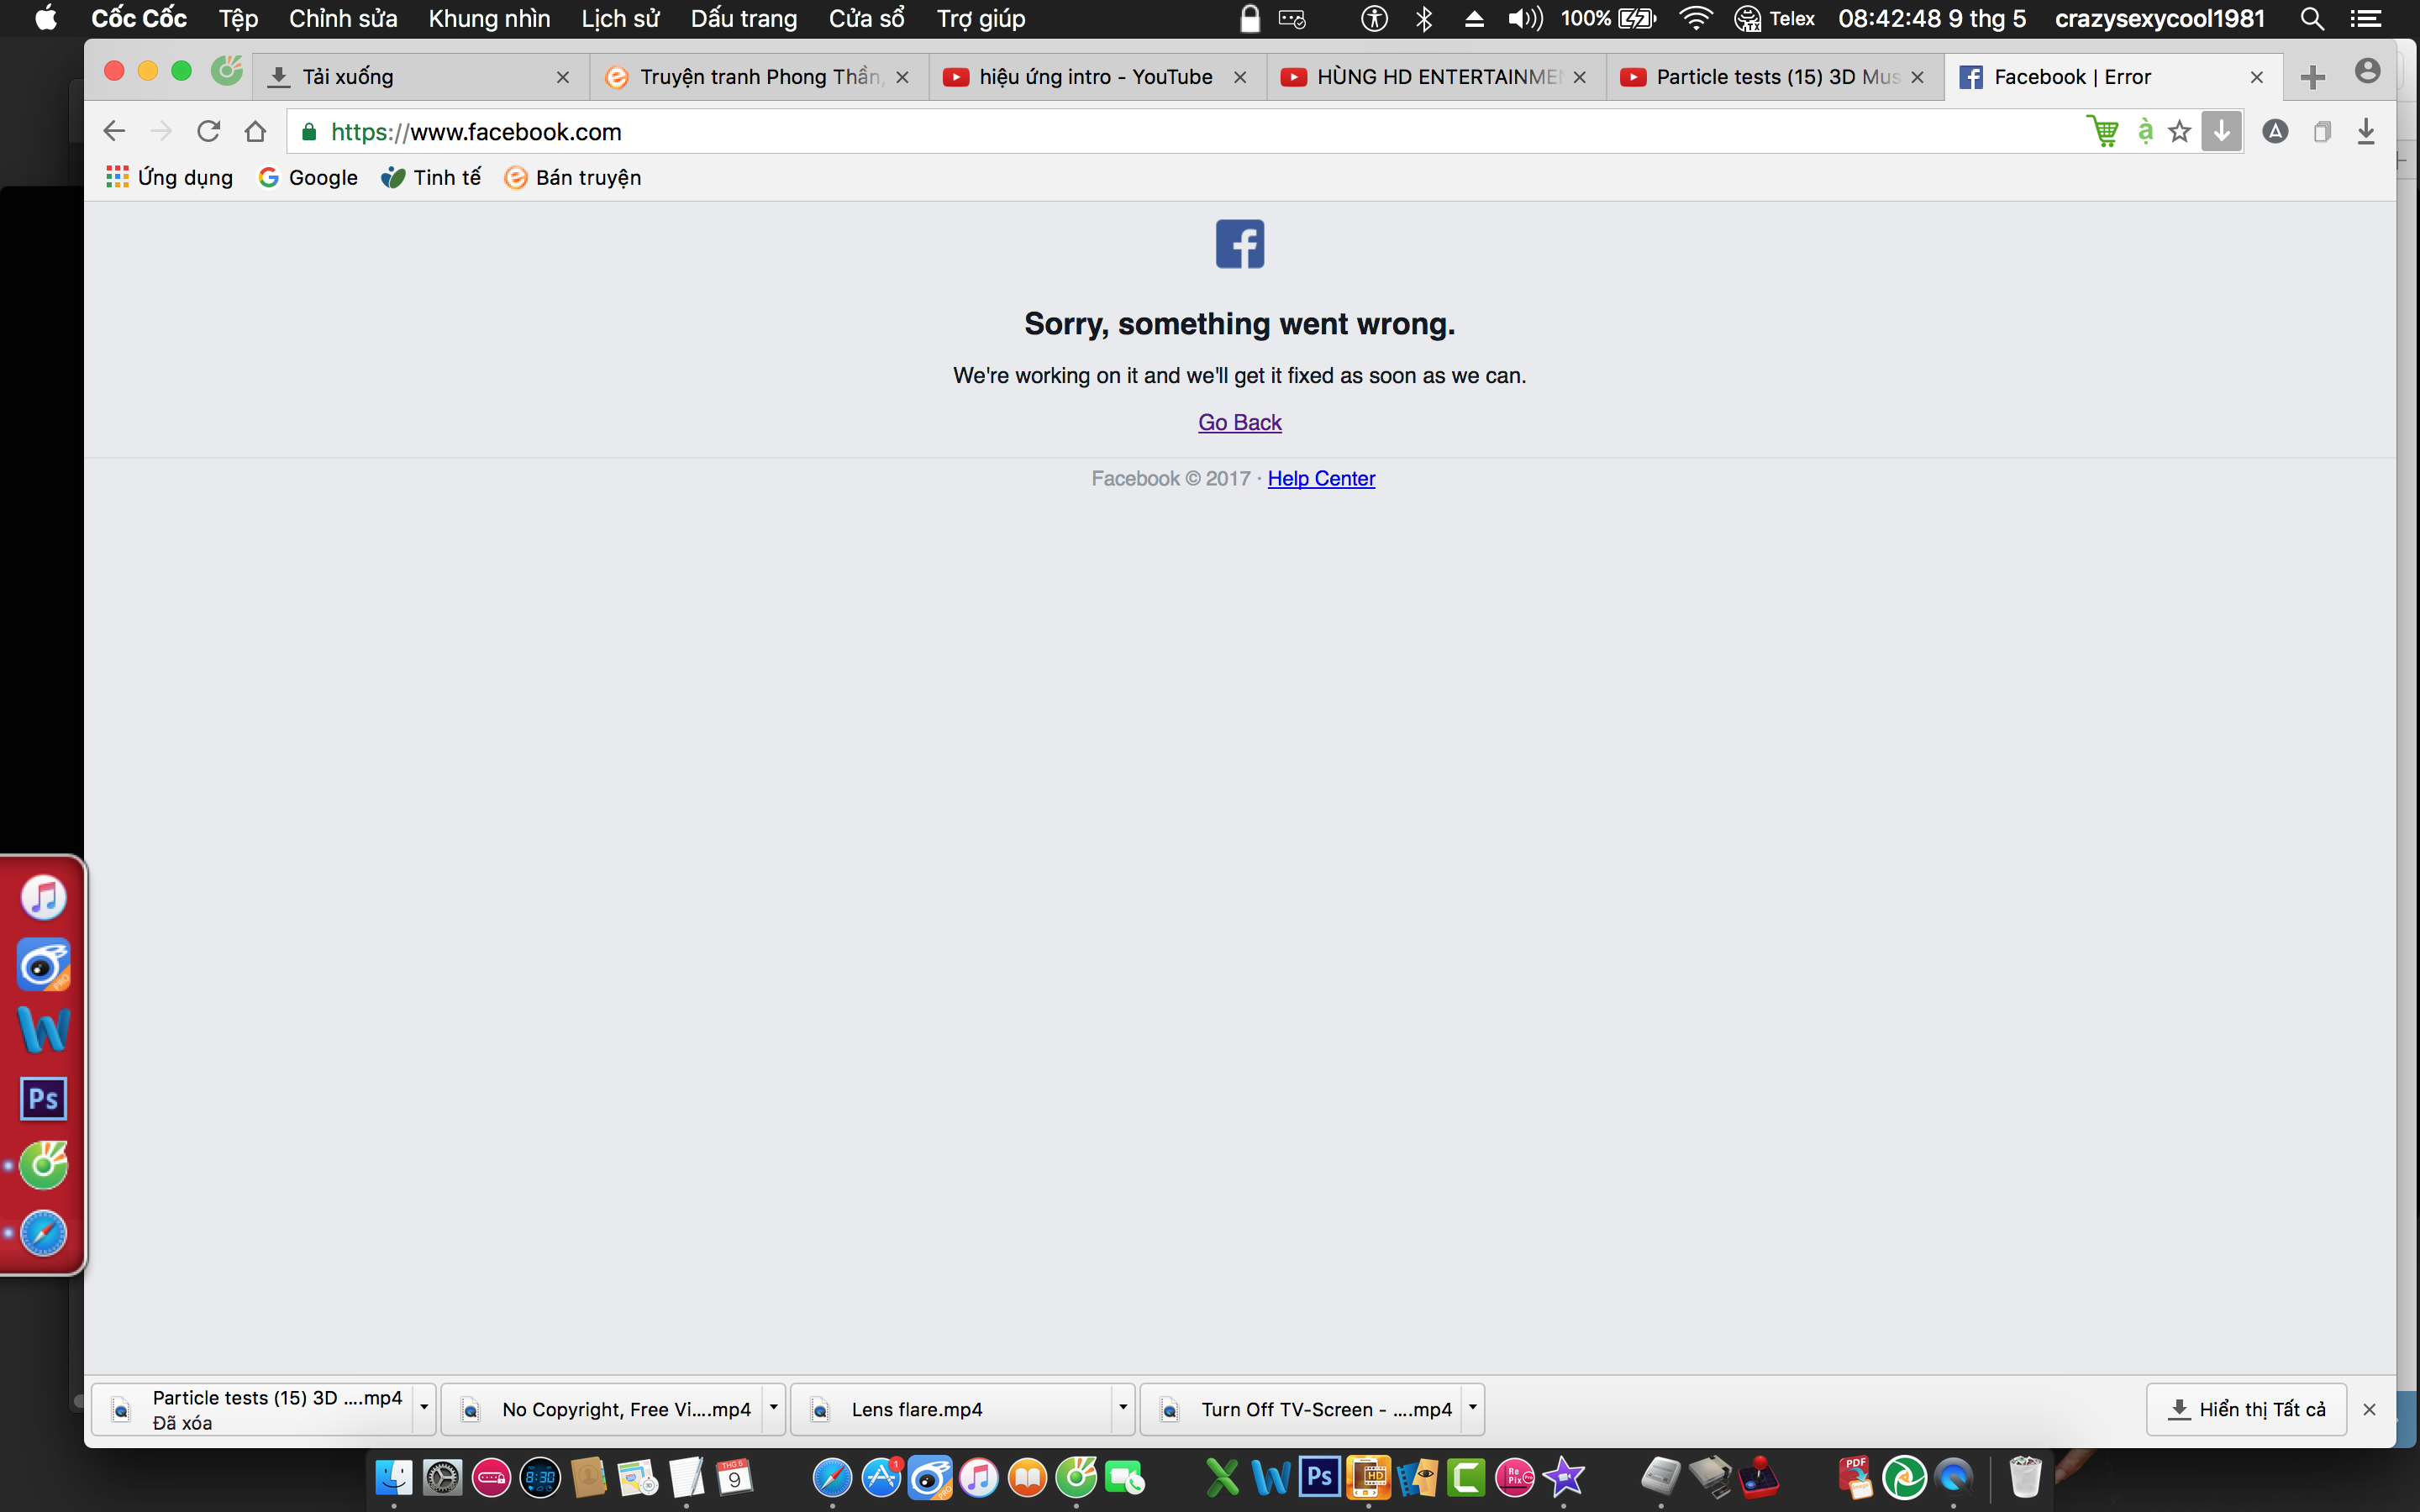The height and width of the screenshot is (1512, 2420).
Task: Open the Tệp menu
Action: click(238, 18)
